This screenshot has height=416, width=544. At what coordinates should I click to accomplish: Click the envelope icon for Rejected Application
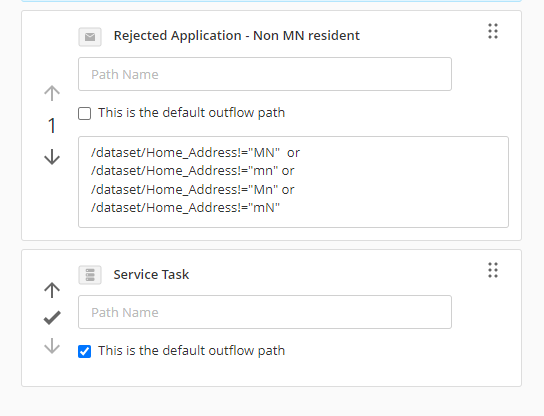(x=90, y=37)
